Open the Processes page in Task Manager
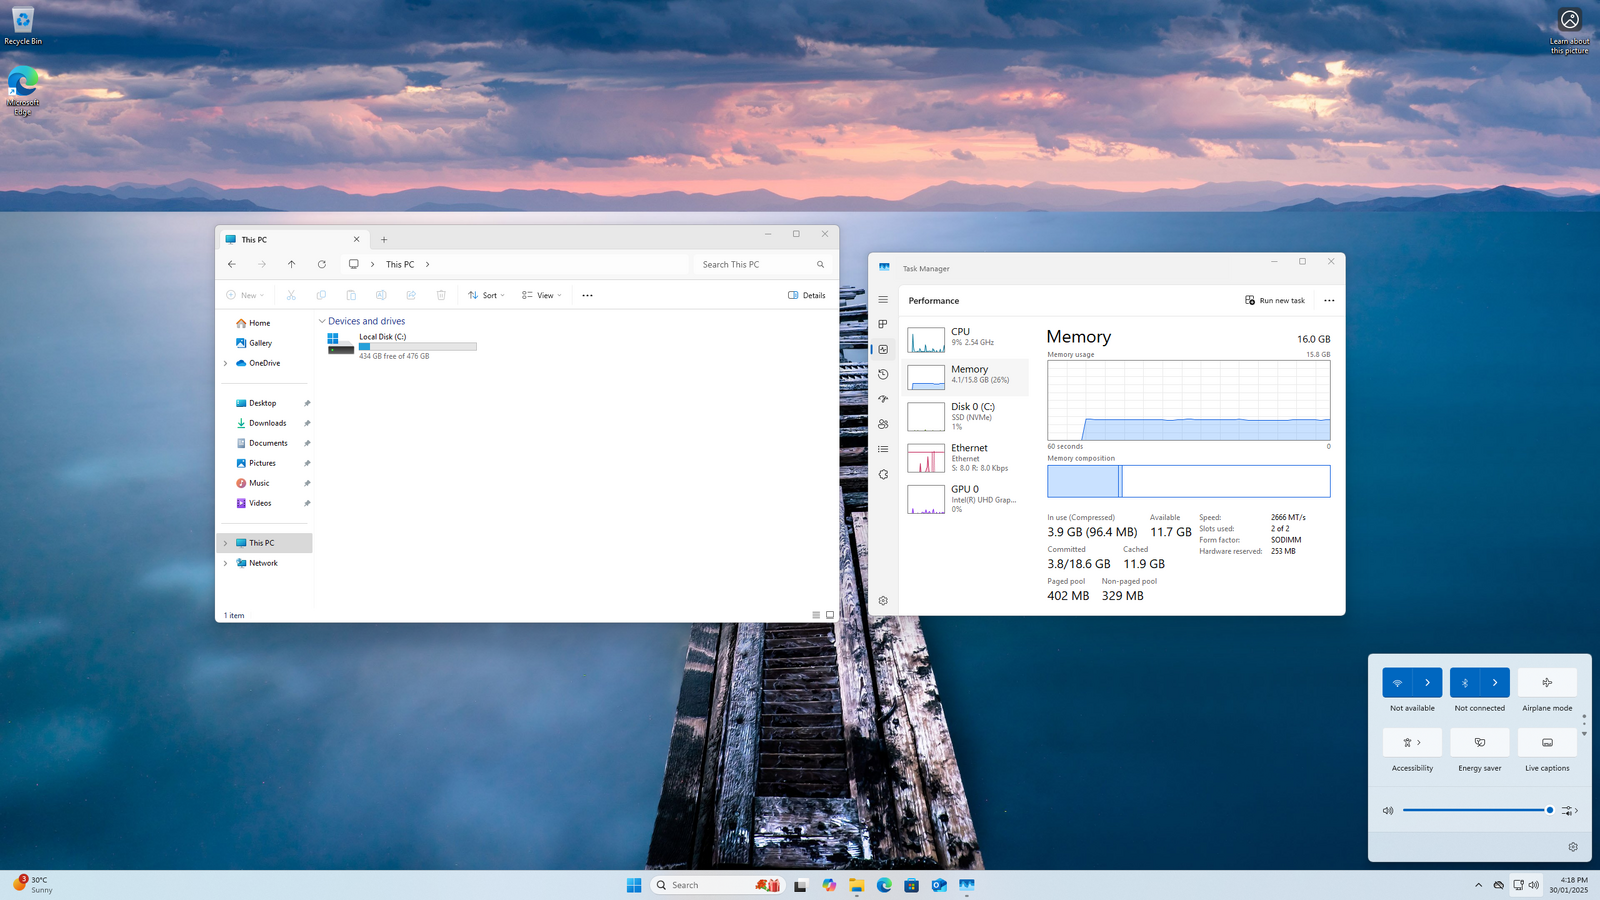 (883, 324)
